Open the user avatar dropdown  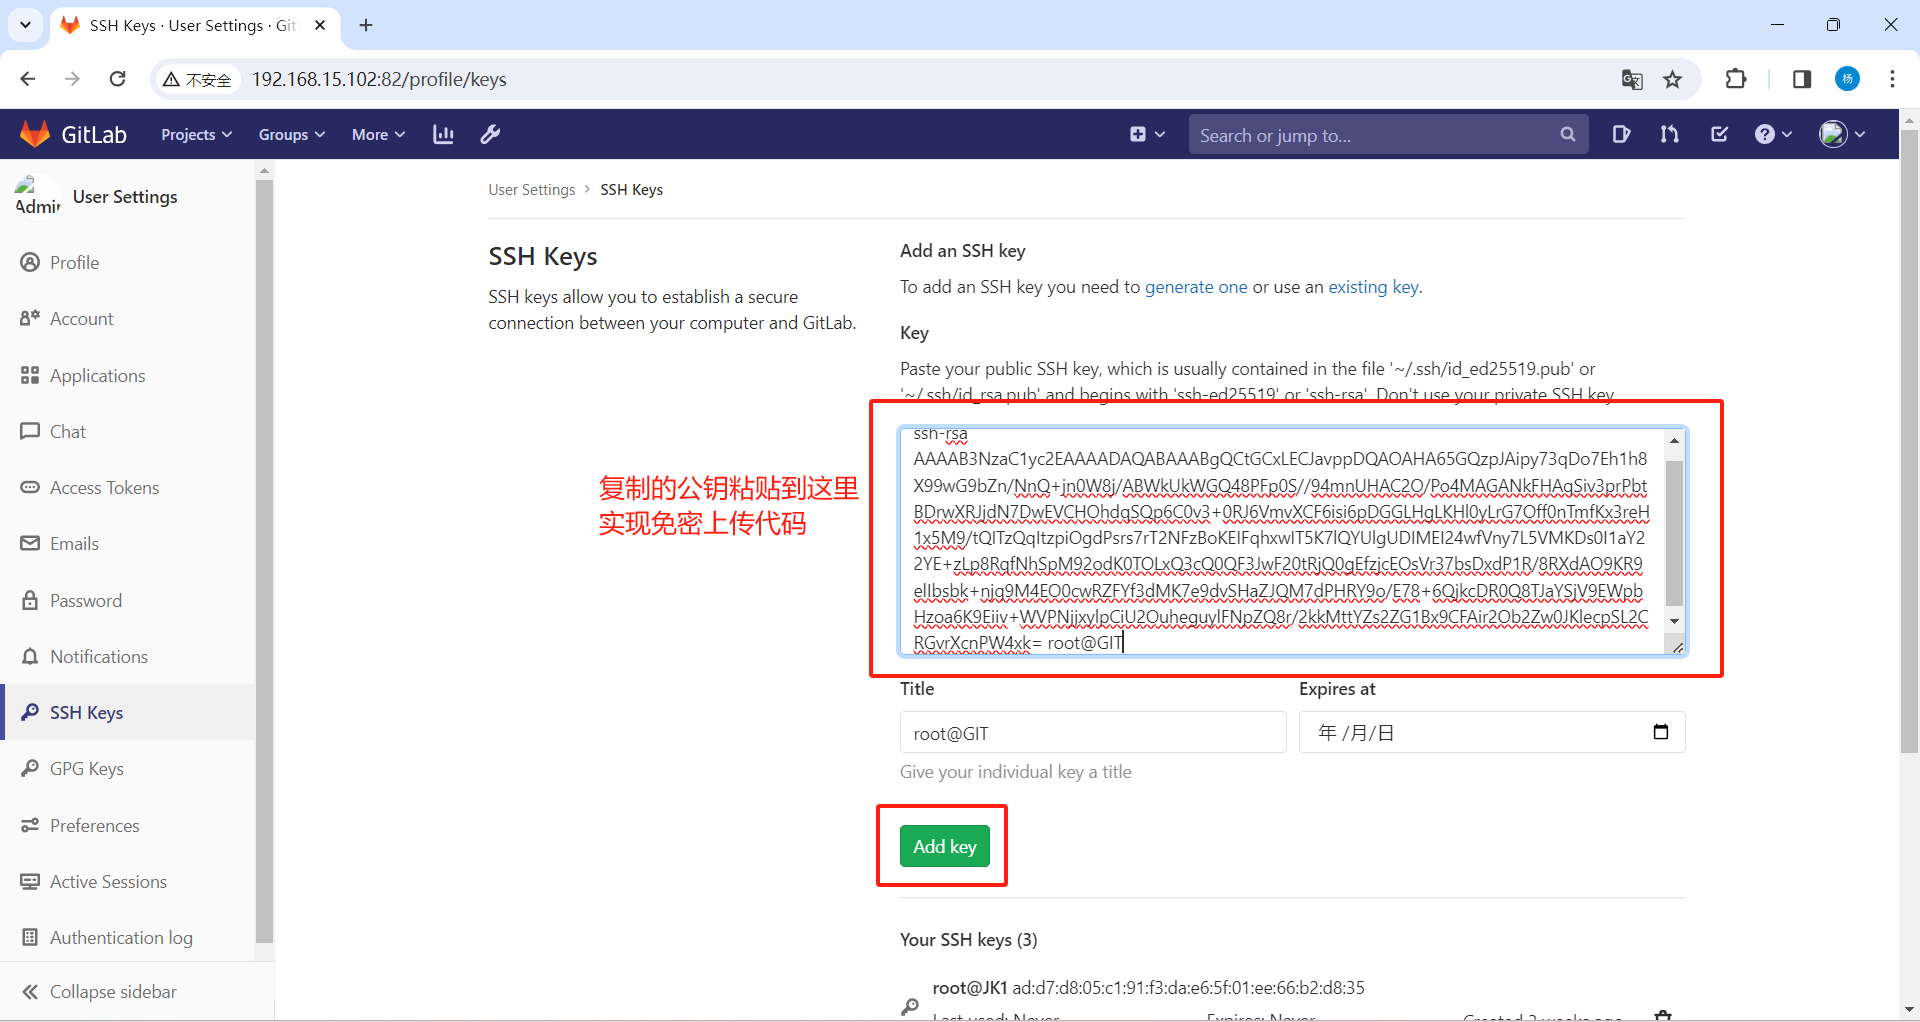[1840, 134]
